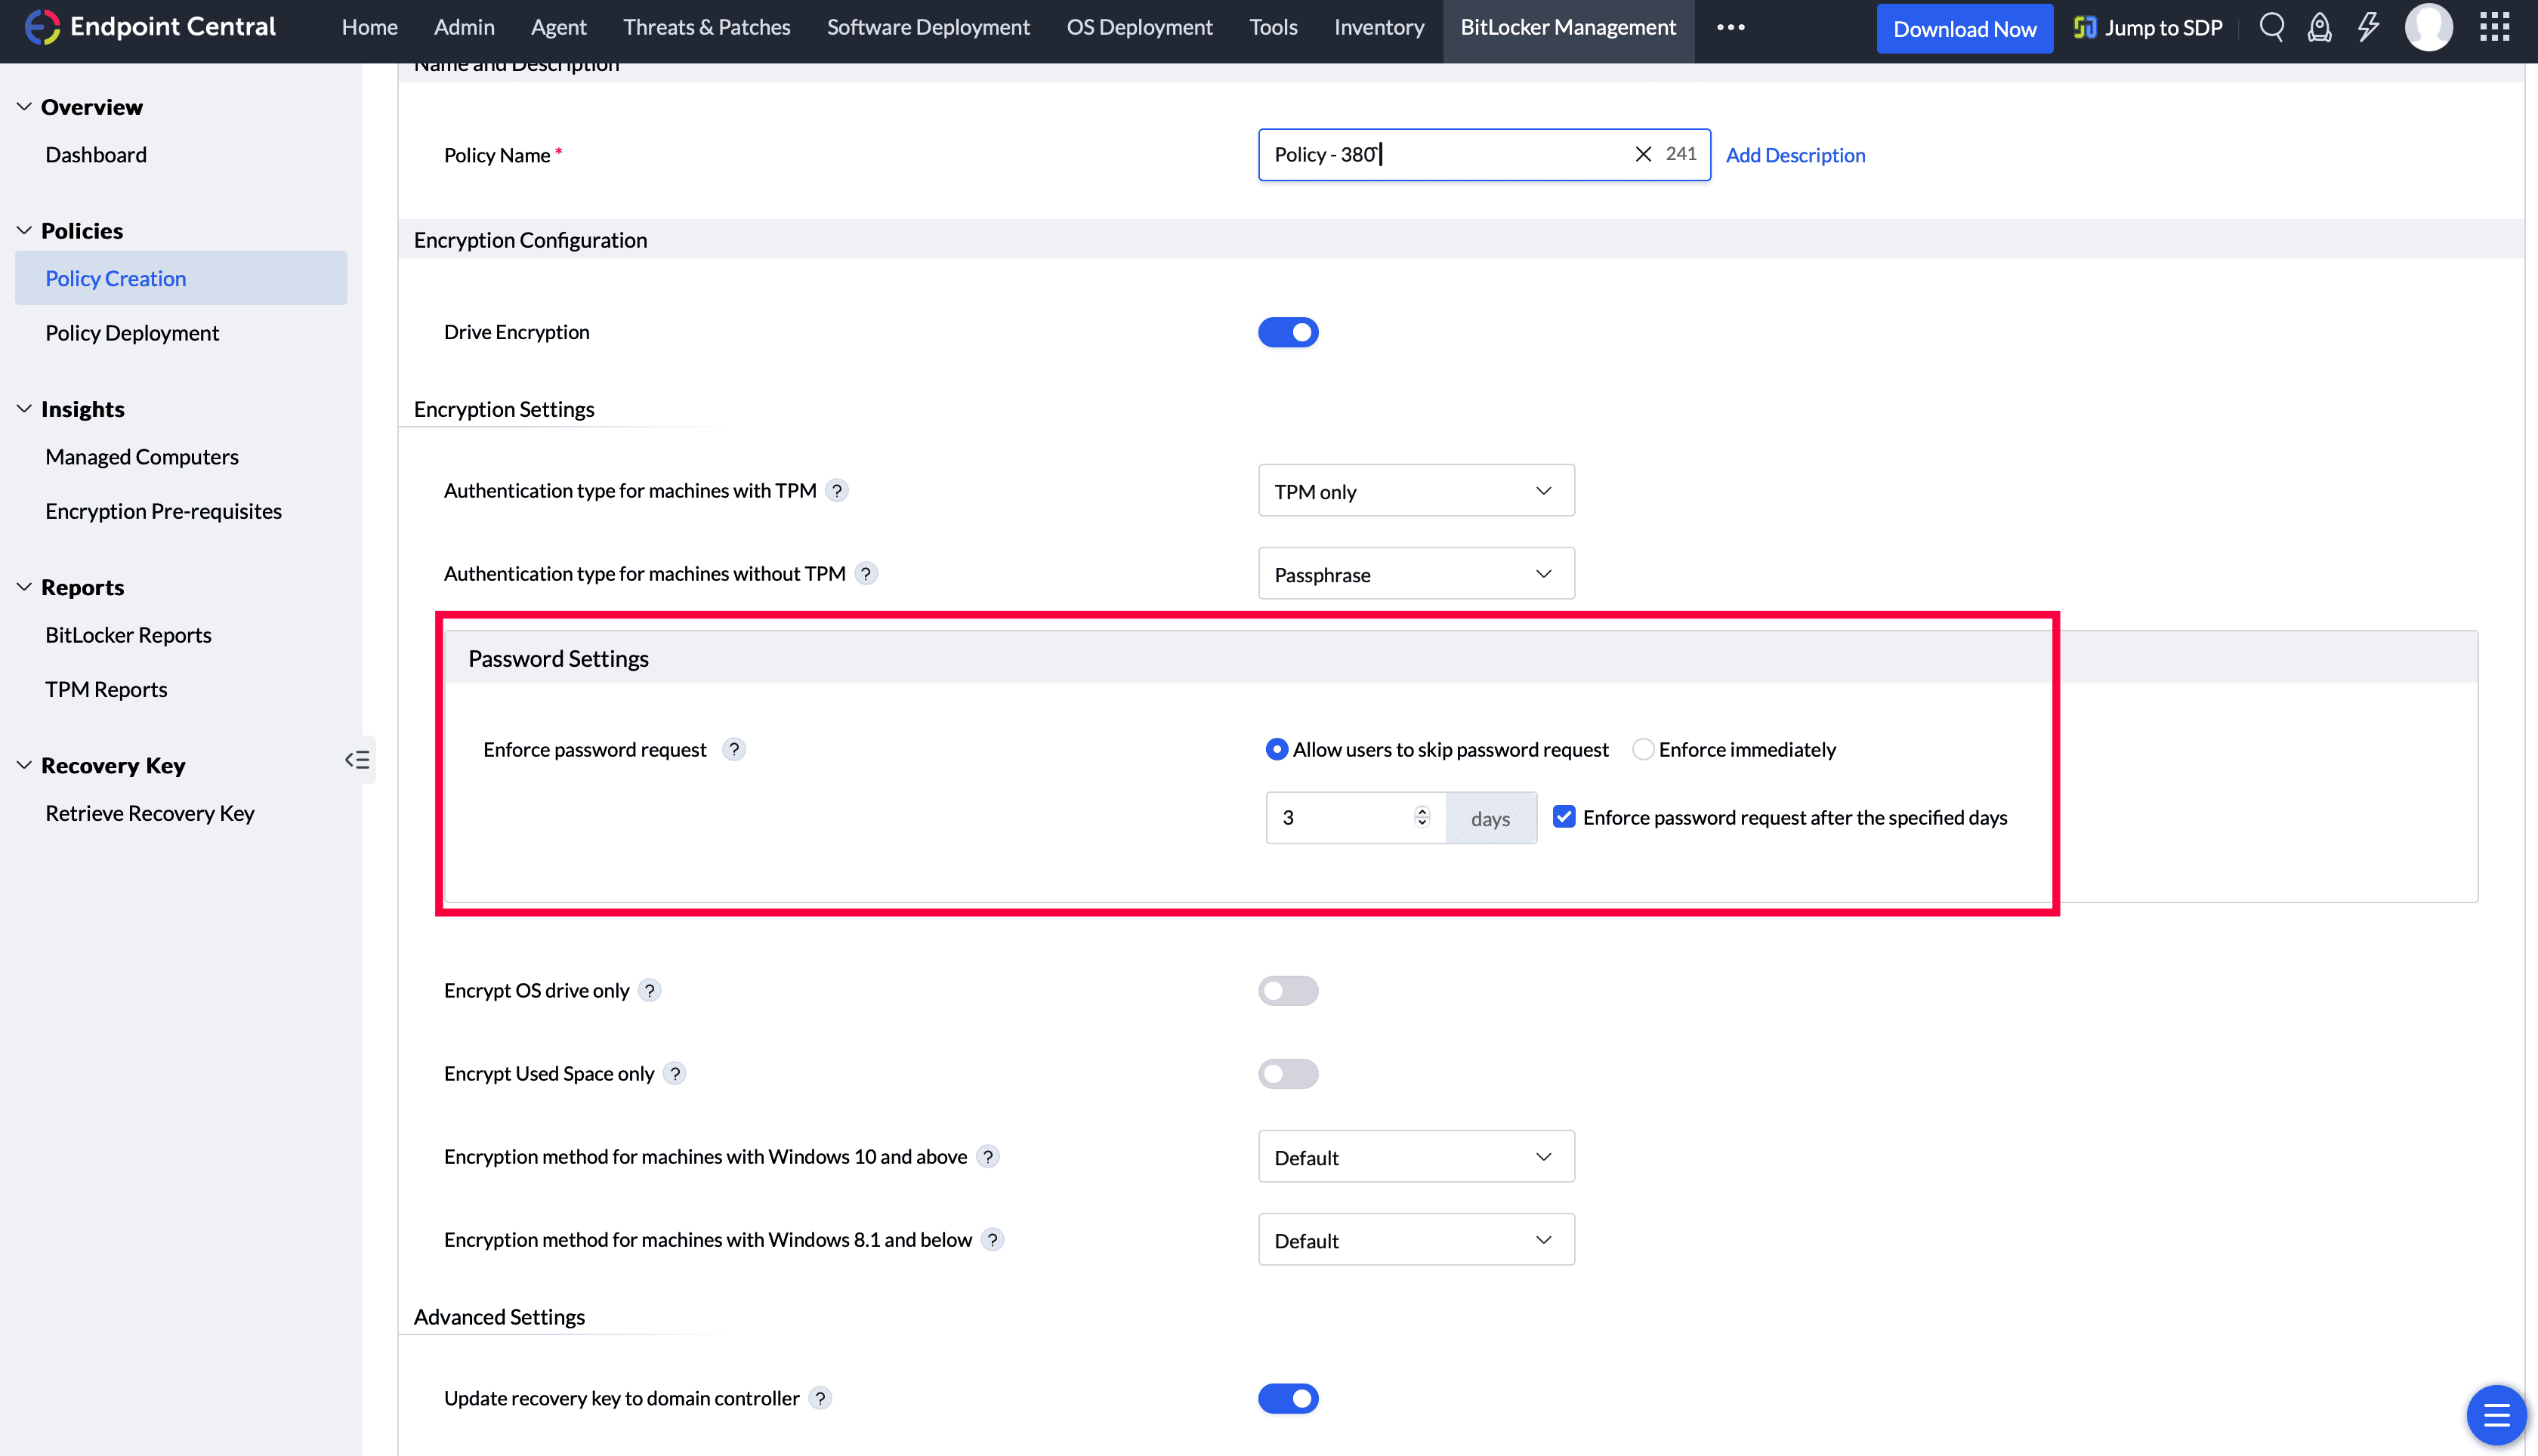Collapse the Reports sidebar section
Viewport: 2538px width, 1456px height.
click(25, 587)
